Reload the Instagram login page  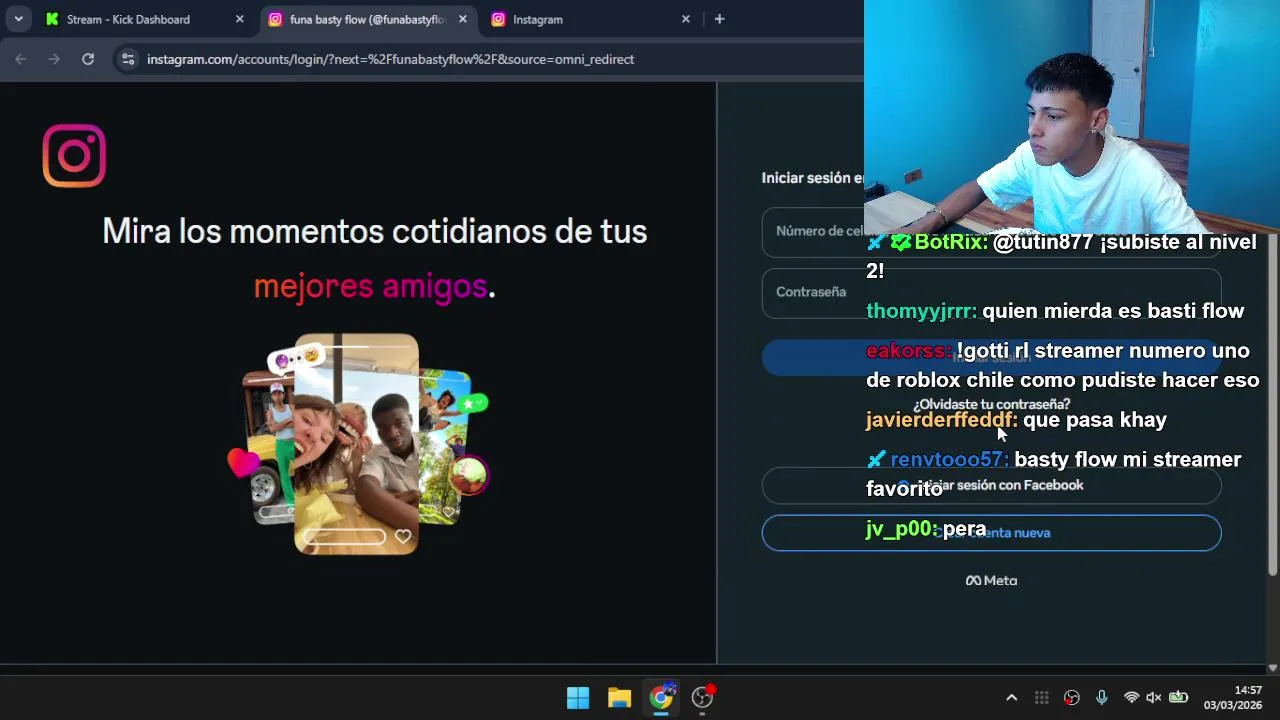(x=88, y=59)
